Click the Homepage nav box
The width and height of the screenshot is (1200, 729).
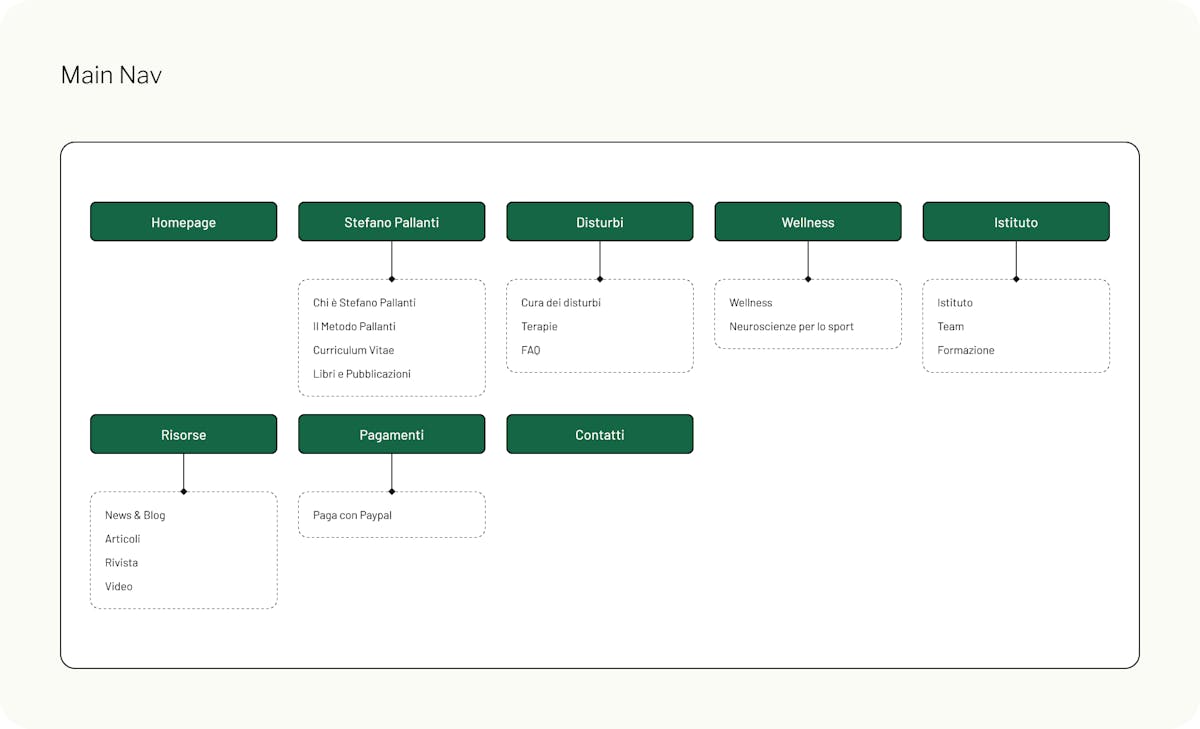click(x=183, y=222)
